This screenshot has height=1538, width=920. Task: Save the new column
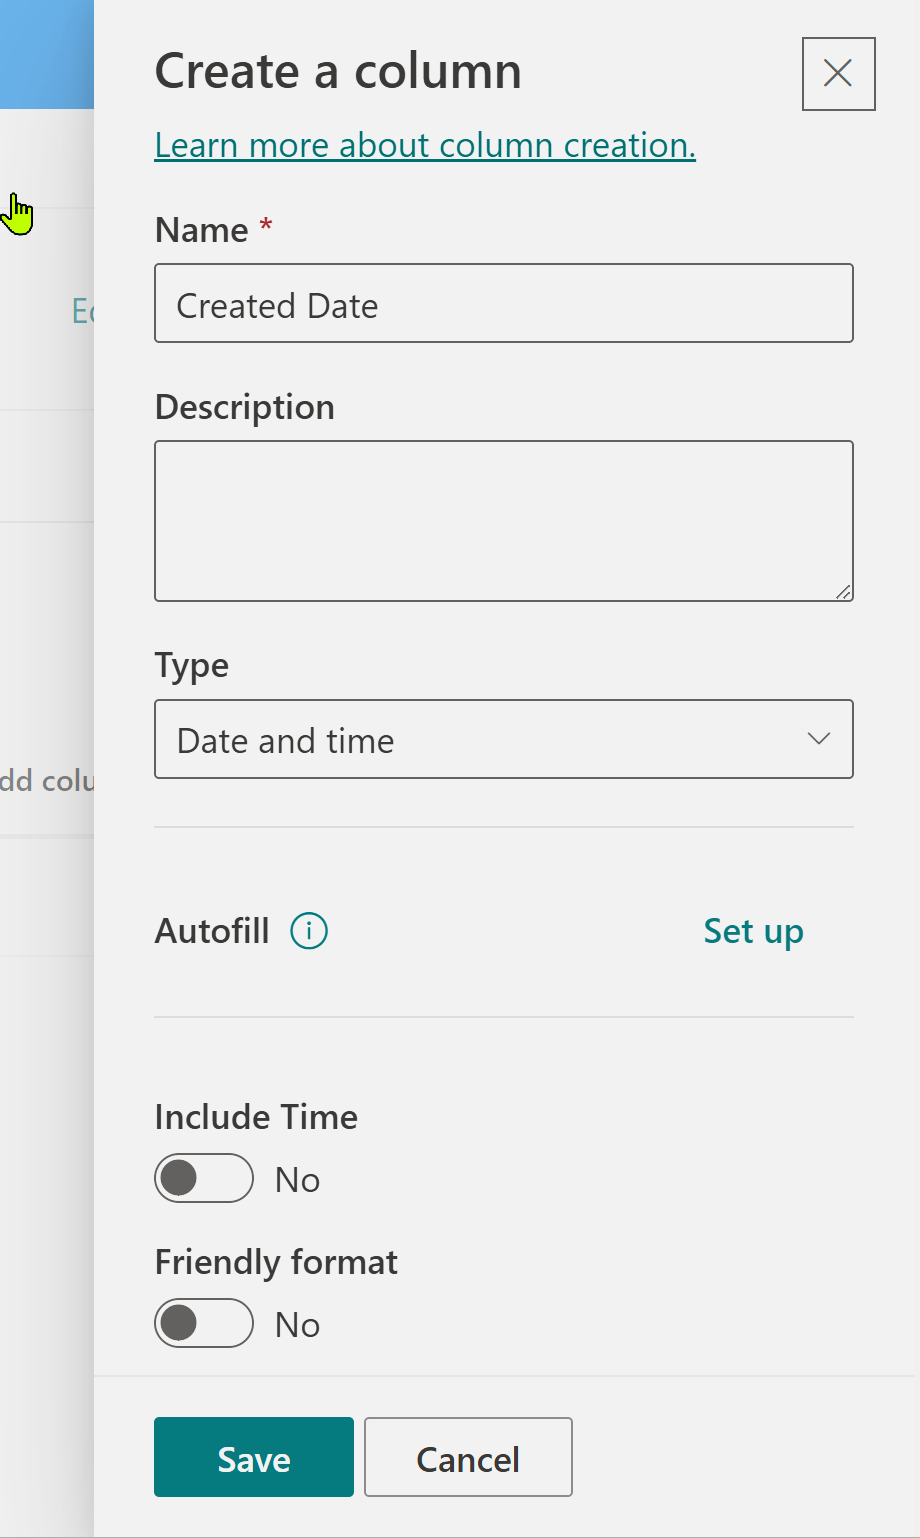pyautogui.click(x=254, y=1457)
